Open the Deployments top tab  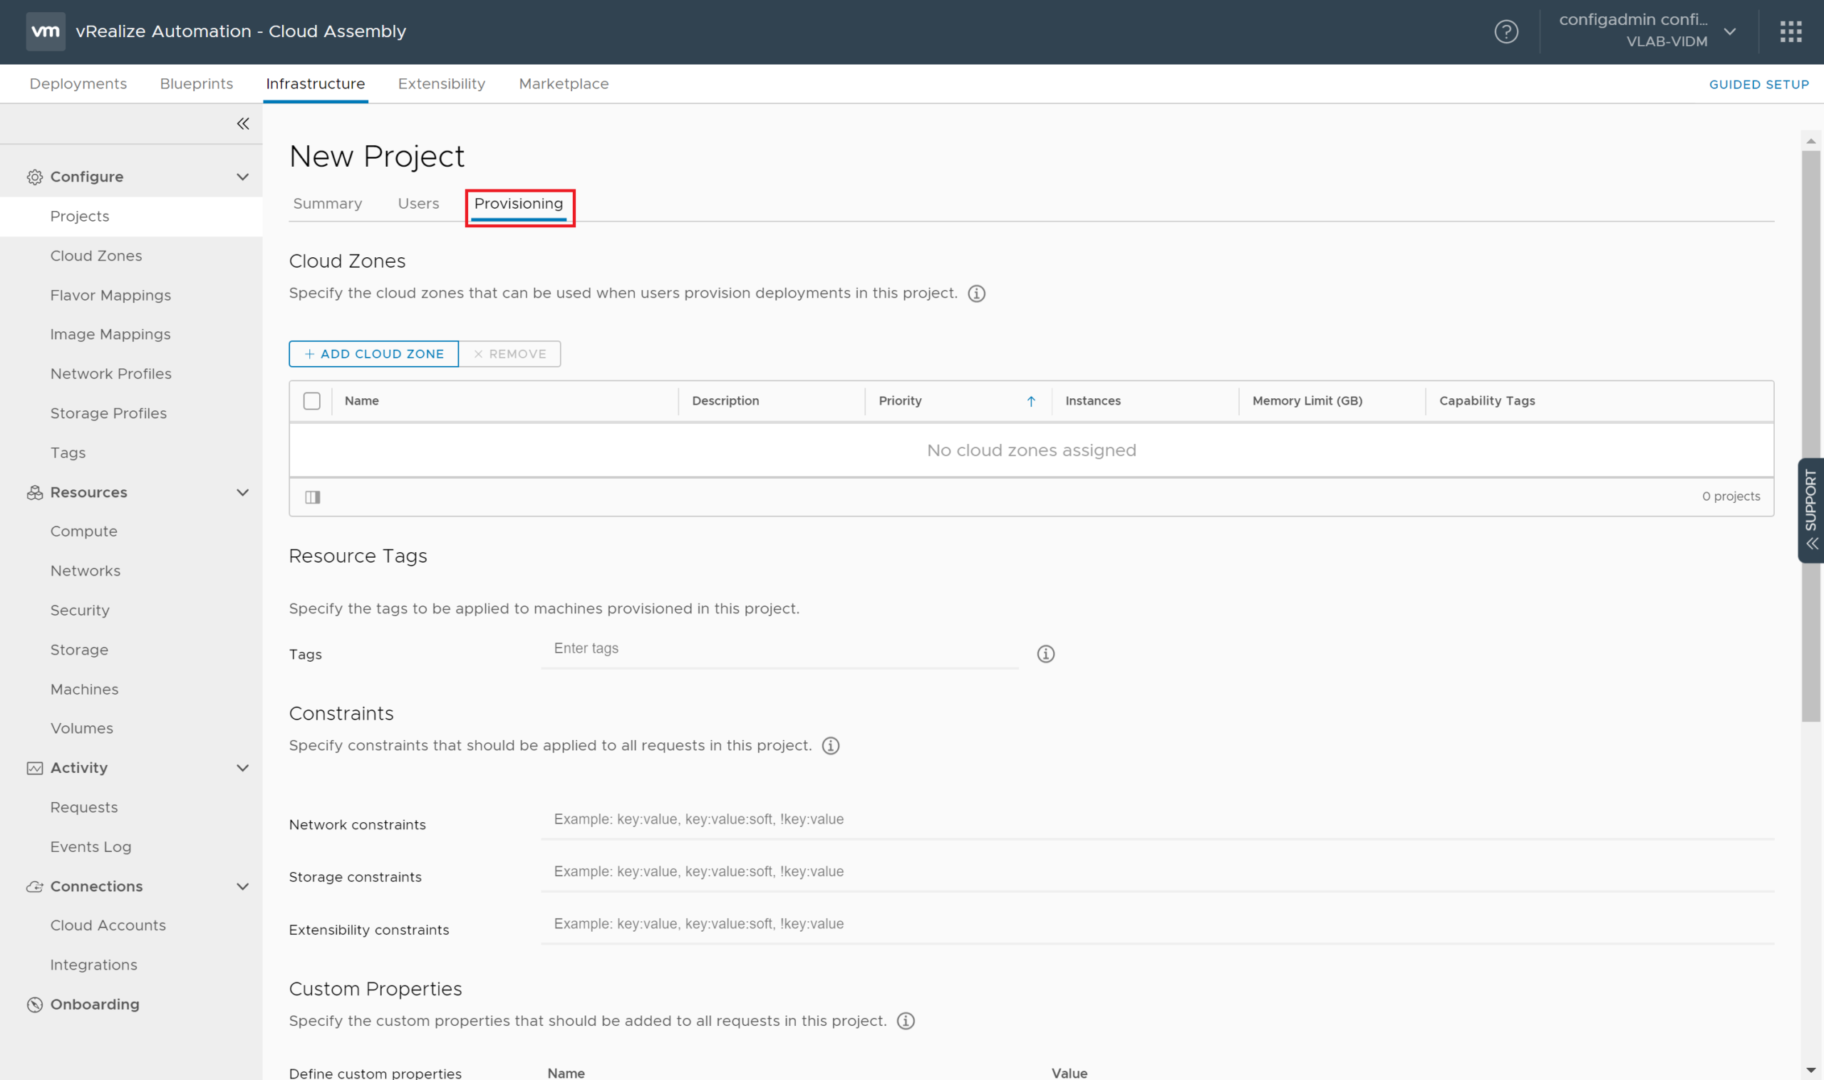point(78,84)
